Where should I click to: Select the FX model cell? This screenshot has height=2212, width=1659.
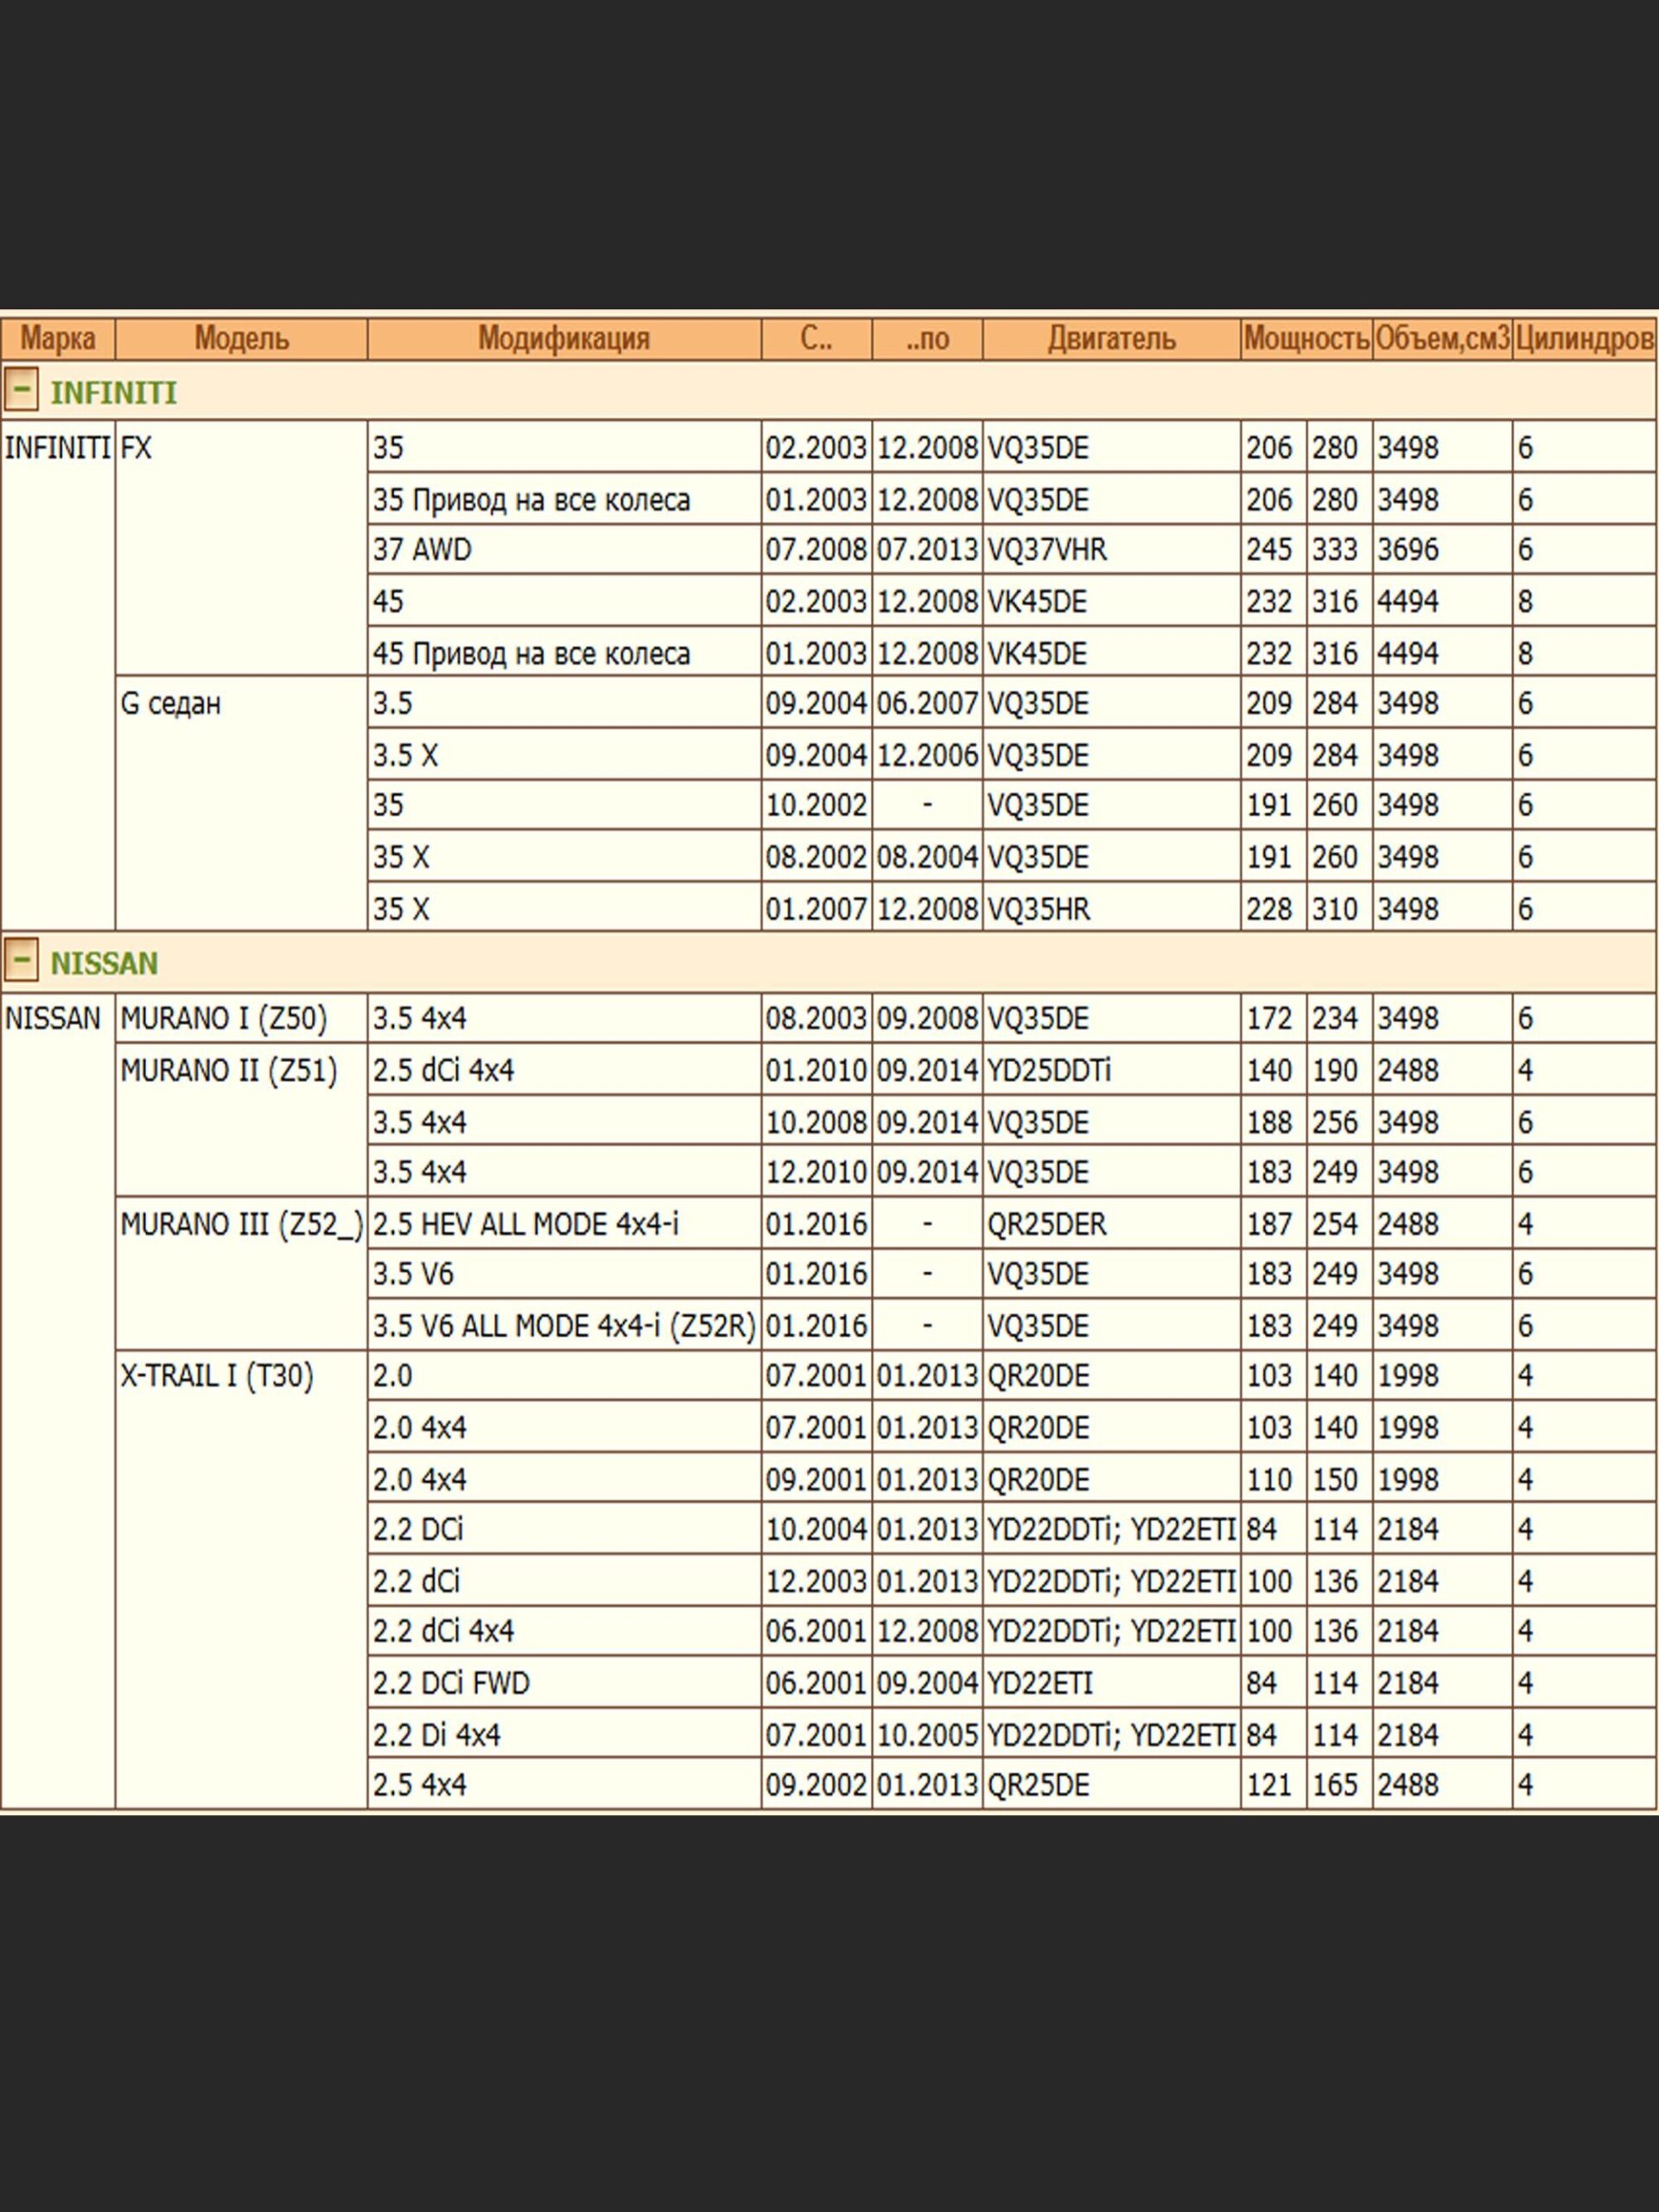pyautogui.click(x=136, y=448)
